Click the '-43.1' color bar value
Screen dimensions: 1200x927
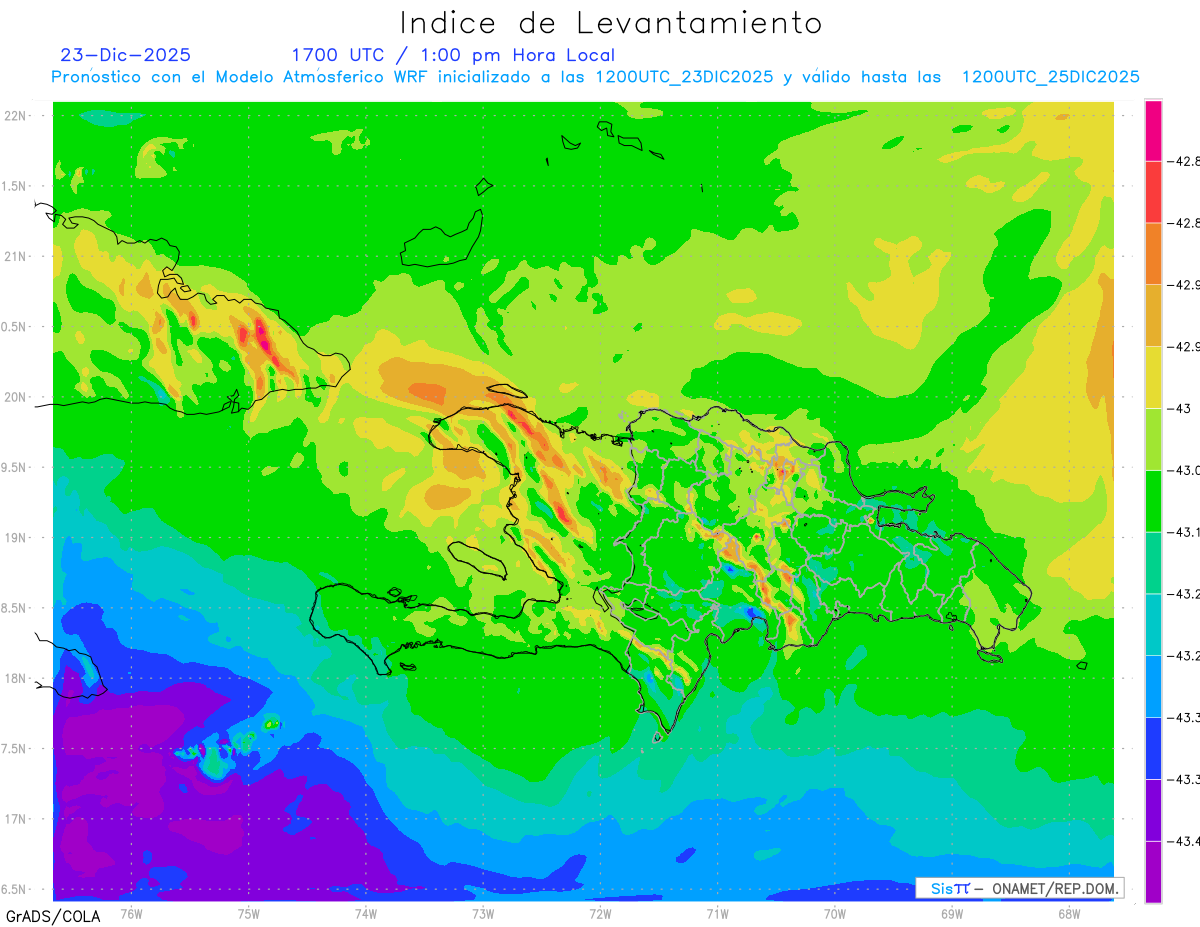1185,532
